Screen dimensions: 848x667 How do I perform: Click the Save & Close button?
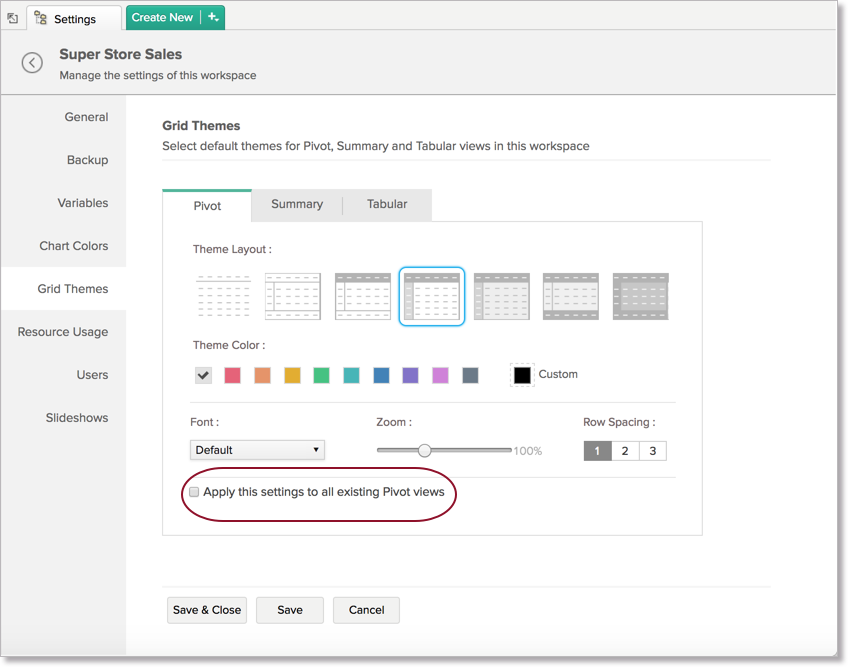[x=207, y=610]
